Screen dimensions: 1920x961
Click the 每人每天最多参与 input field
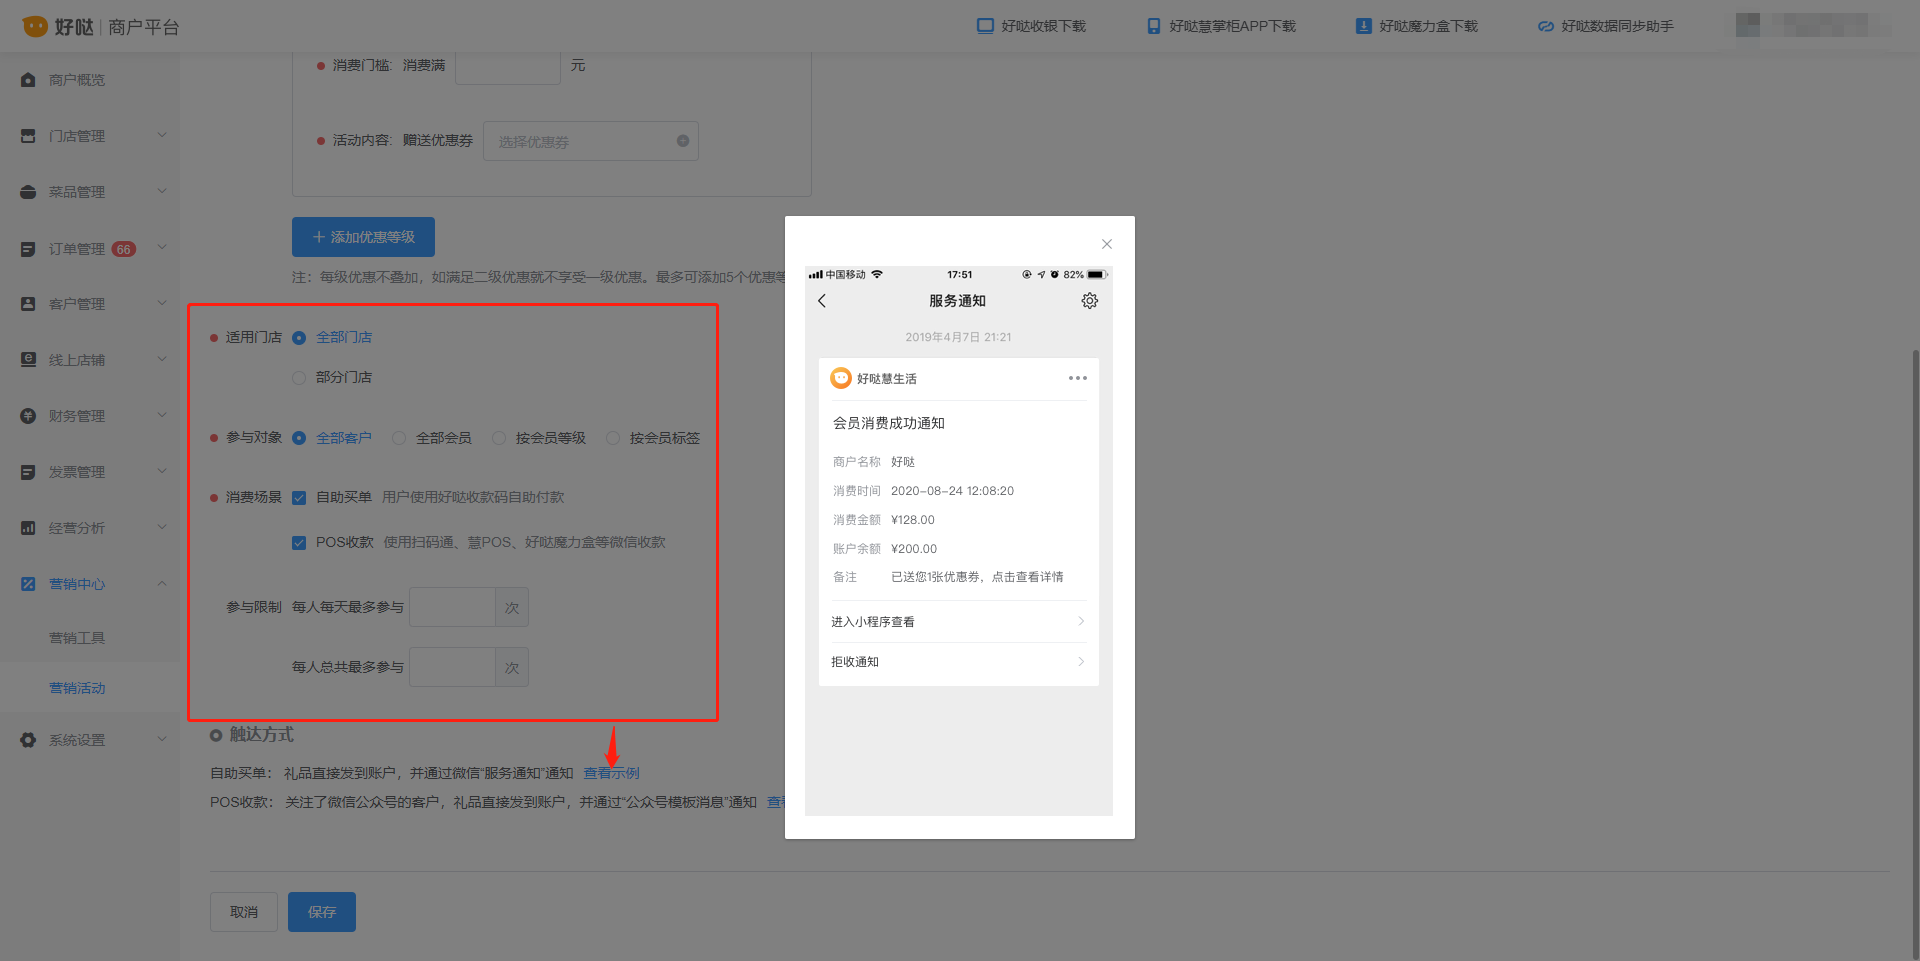click(x=453, y=607)
